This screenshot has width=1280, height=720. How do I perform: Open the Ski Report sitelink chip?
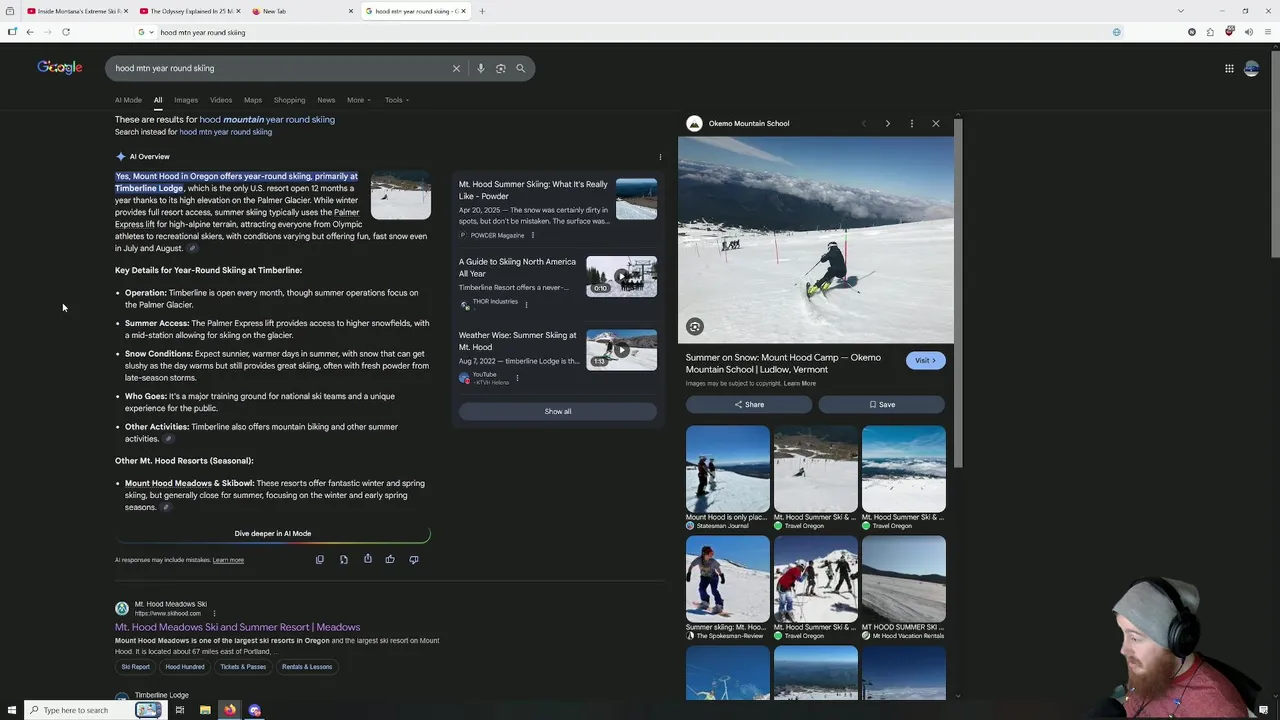(135, 667)
